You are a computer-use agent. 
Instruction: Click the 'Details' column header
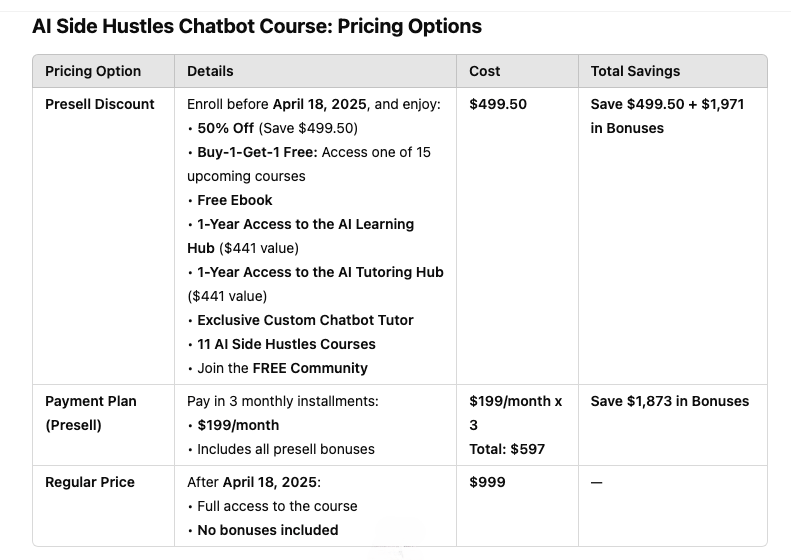tap(210, 71)
